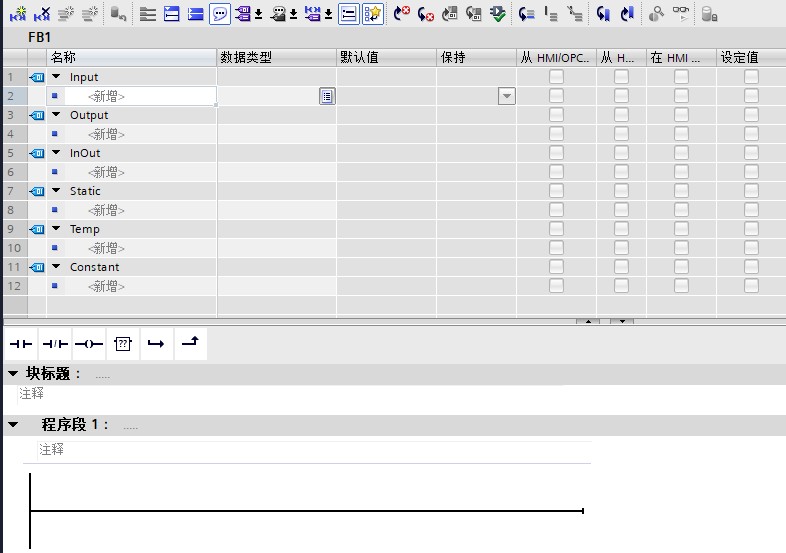The width and height of the screenshot is (786, 553).
Task: Click the 默认值 column header
Action: click(x=386, y=58)
